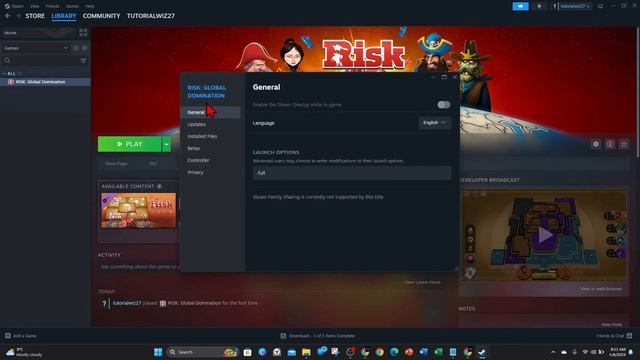Open the game manage gear icon
The image size is (640, 360).
[596, 144]
